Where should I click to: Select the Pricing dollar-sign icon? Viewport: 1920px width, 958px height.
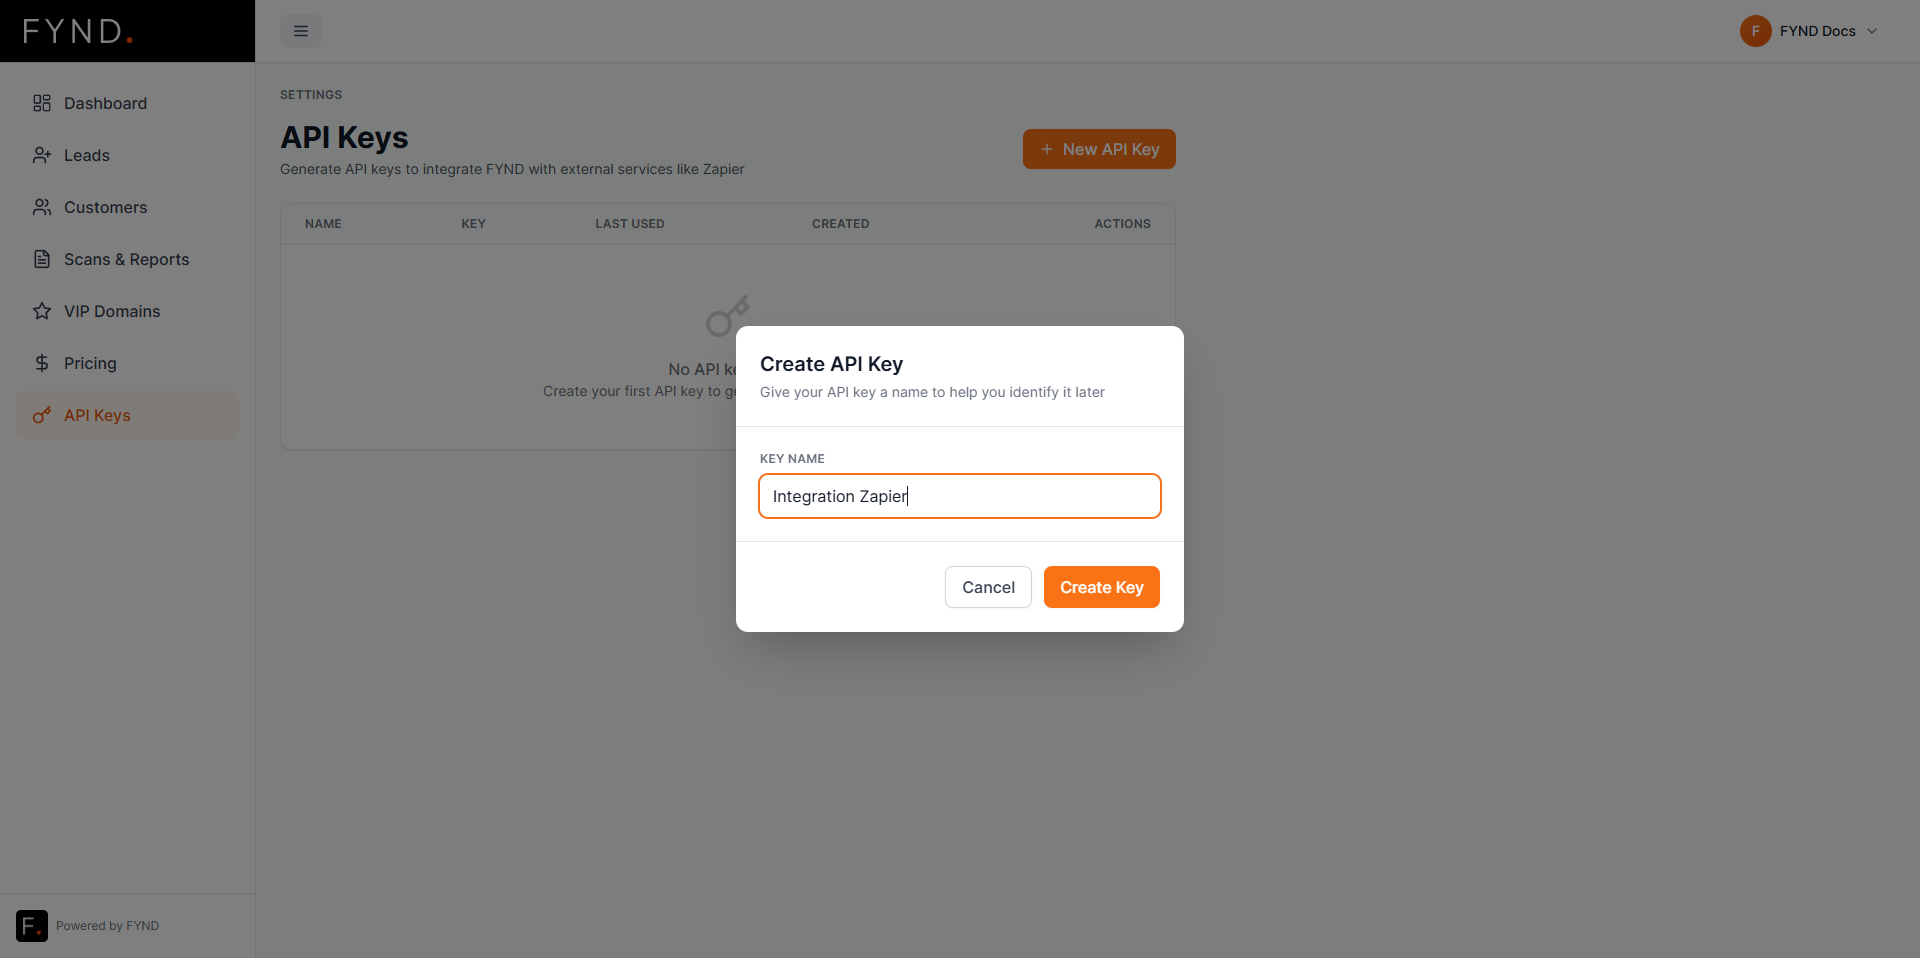point(41,363)
